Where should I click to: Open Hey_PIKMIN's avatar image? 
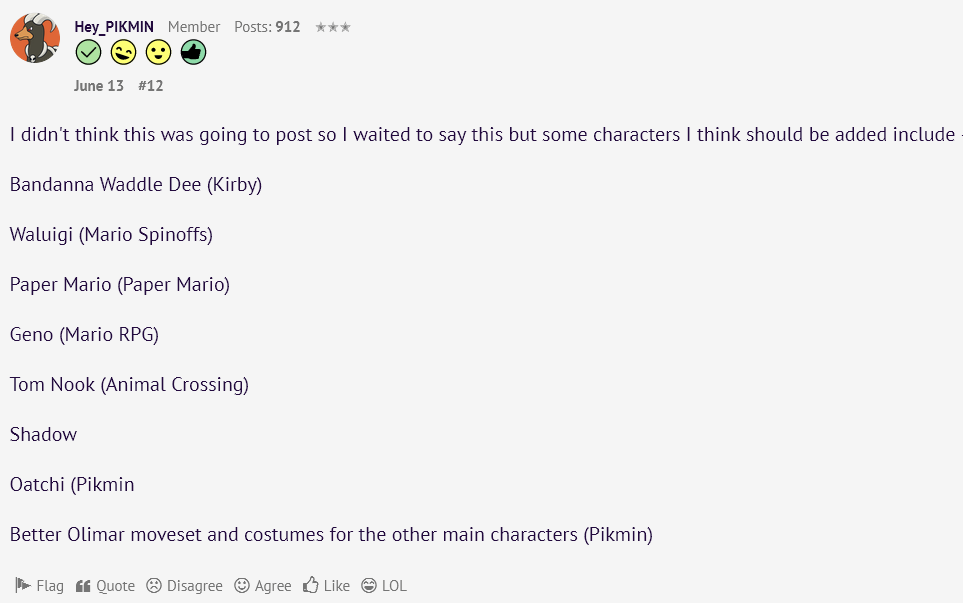tap(35, 38)
